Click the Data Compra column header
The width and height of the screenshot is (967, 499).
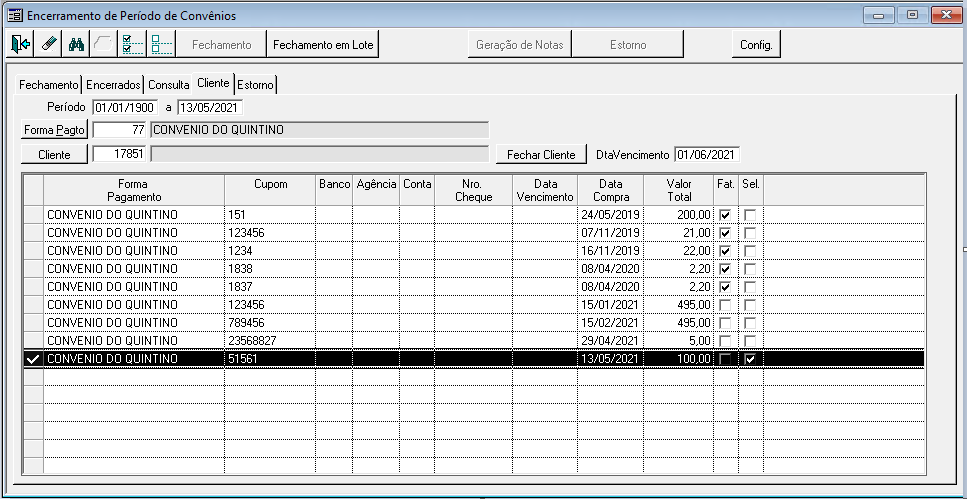coord(611,191)
